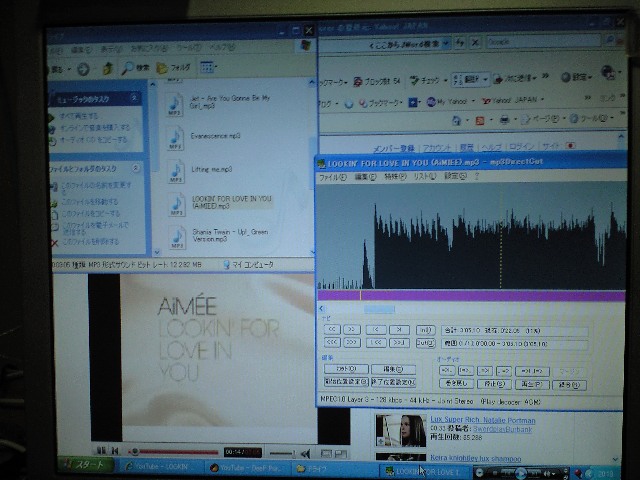This screenshot has height=480, width=640.
Task: Click the チェック spell-check toolbar icon
Action: click(414, 80)
